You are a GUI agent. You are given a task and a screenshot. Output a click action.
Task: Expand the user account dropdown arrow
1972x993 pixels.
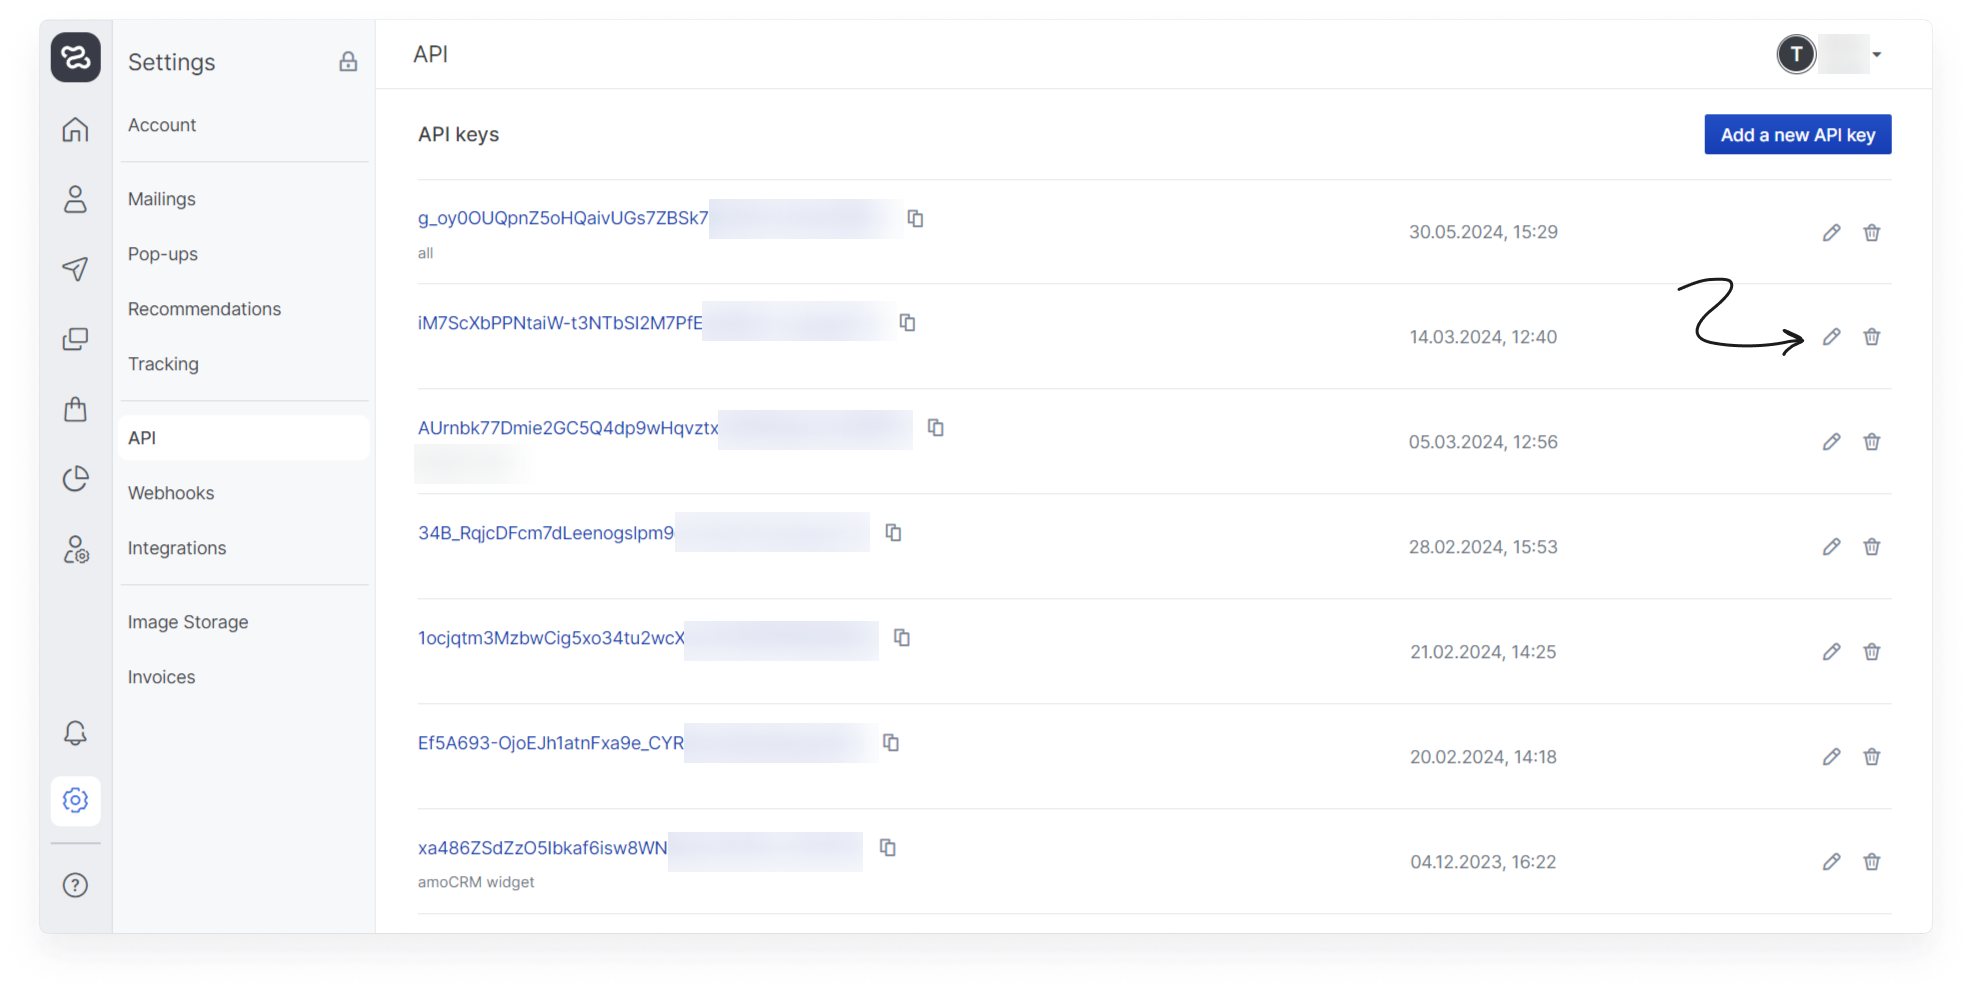(1877, 54)
